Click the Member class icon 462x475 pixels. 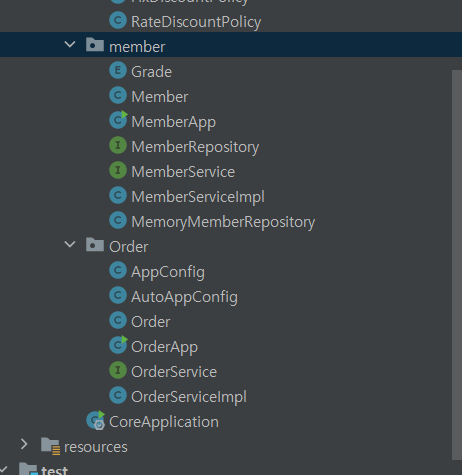click(118, 95)
